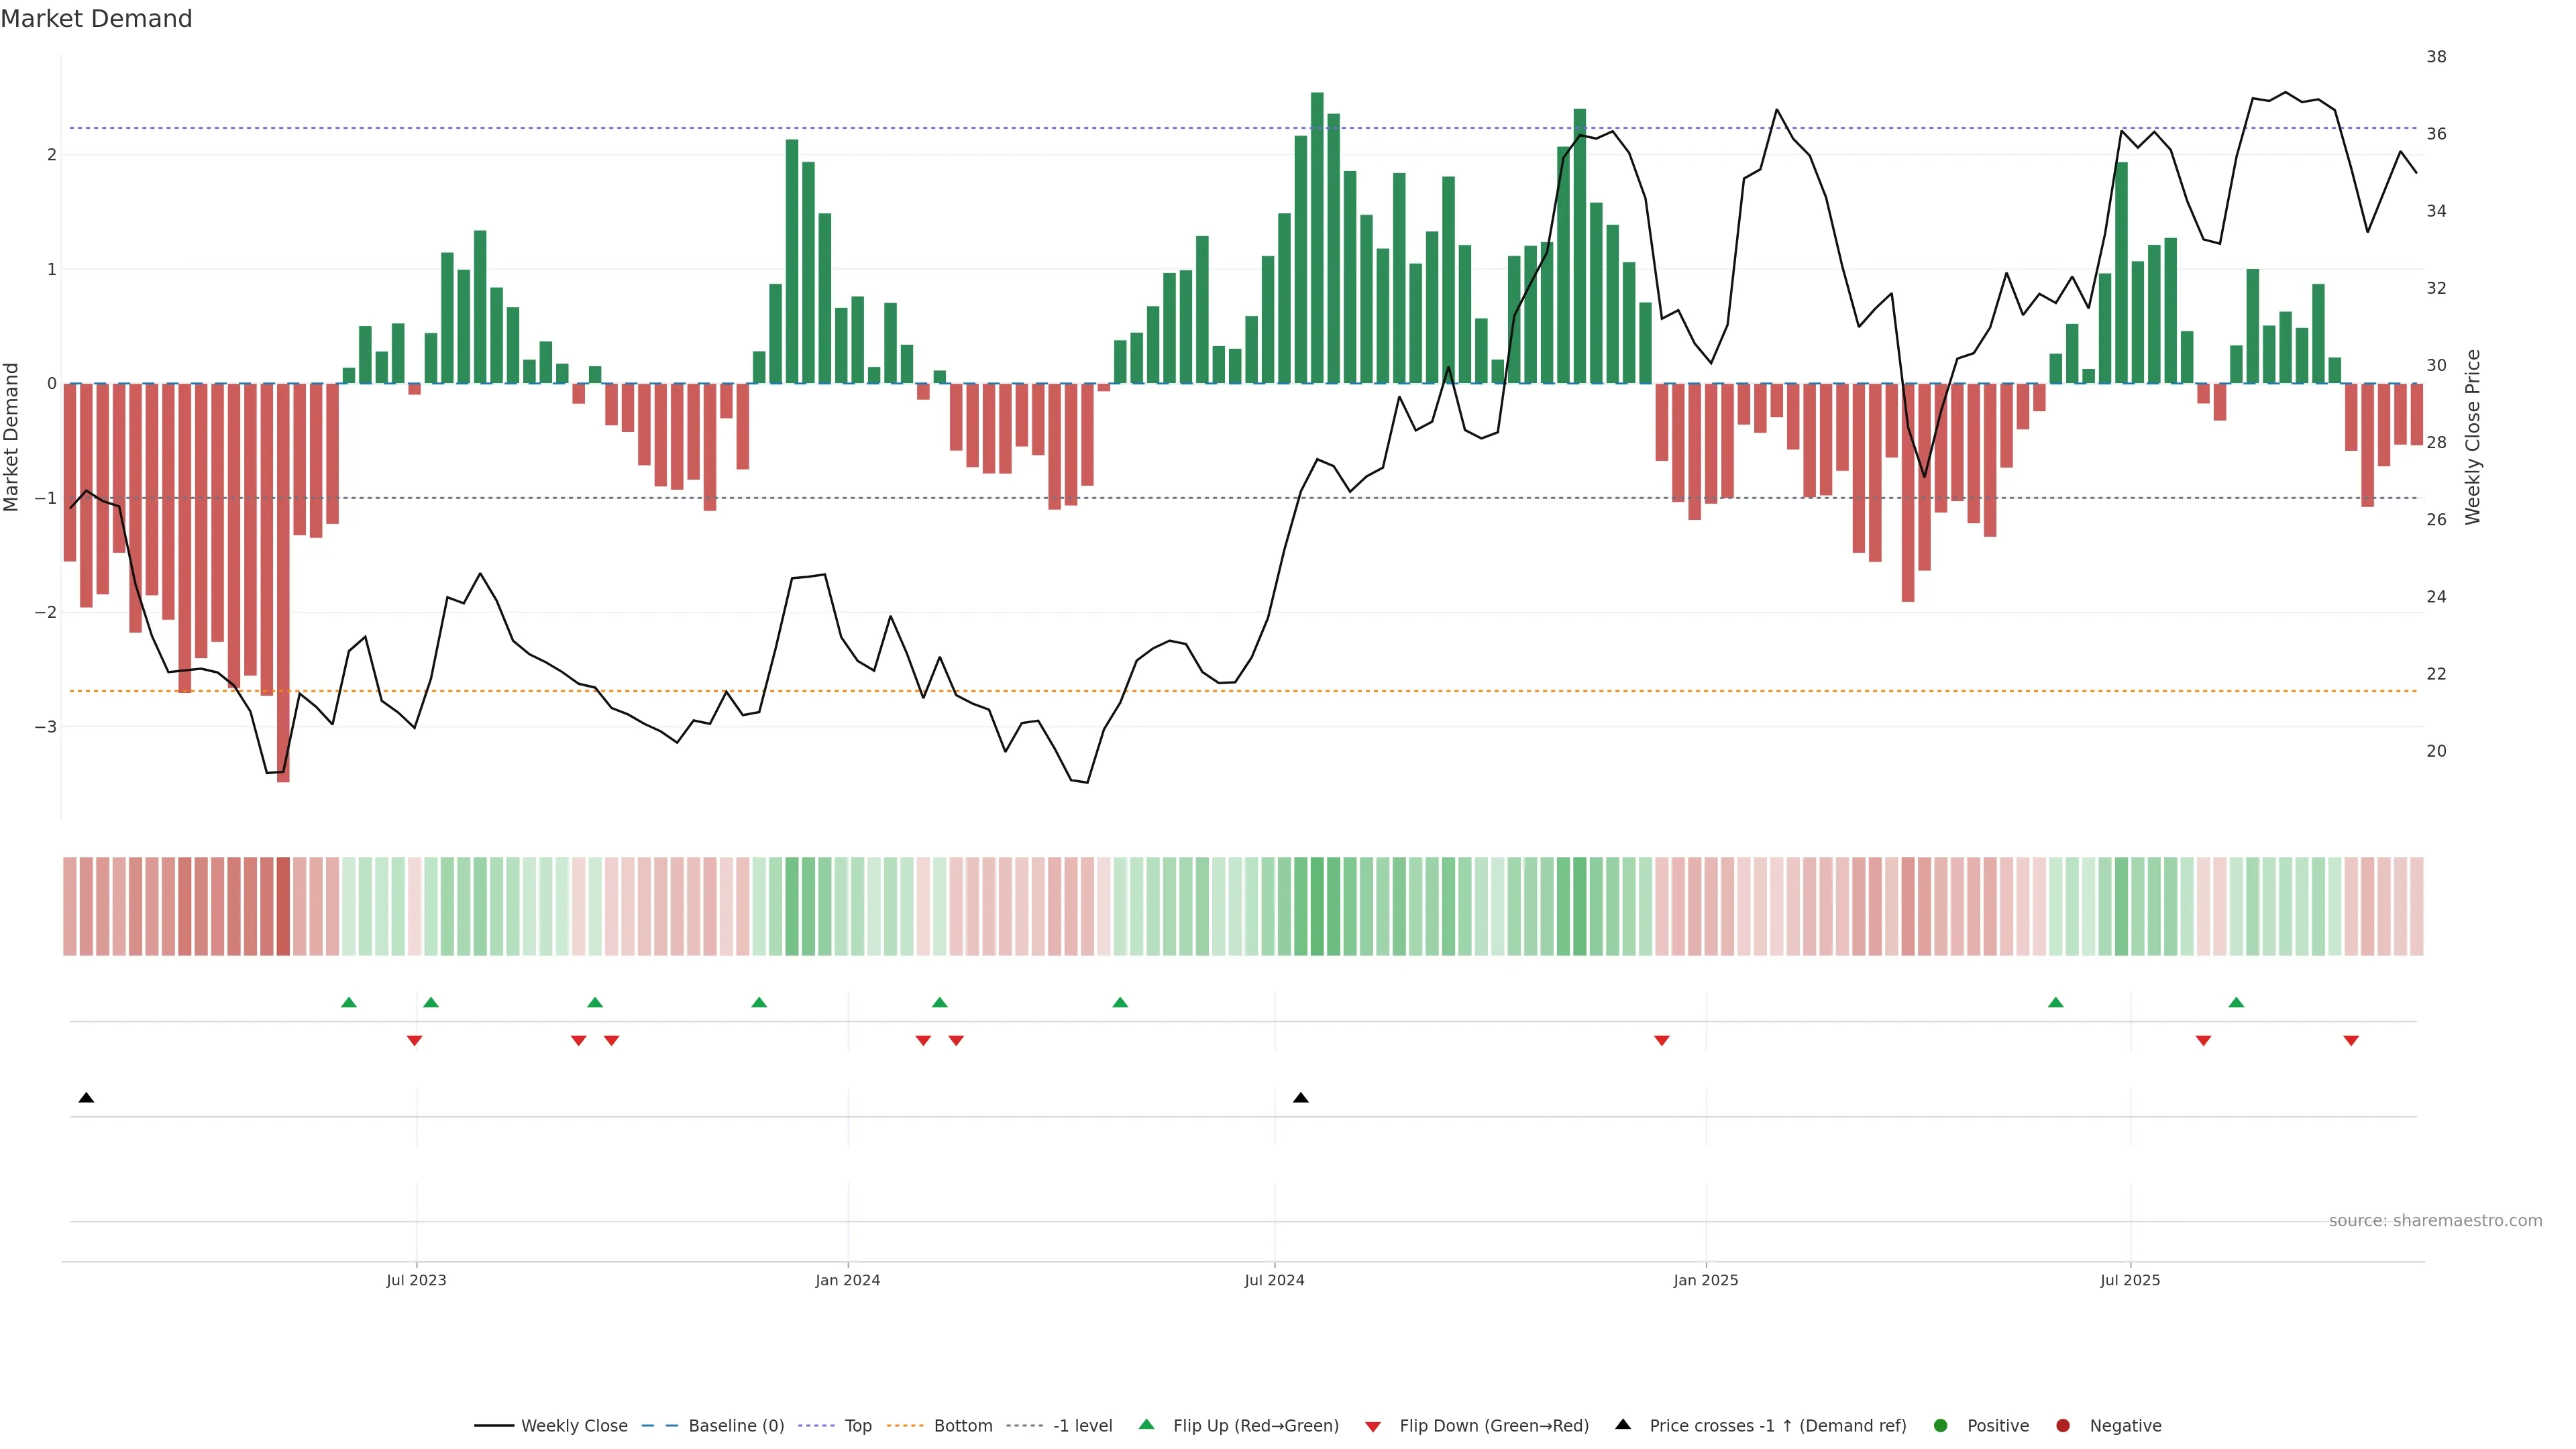Click the source: sharemaestro.com text
2576x1449 pixels.
tap(2435, 1220)
